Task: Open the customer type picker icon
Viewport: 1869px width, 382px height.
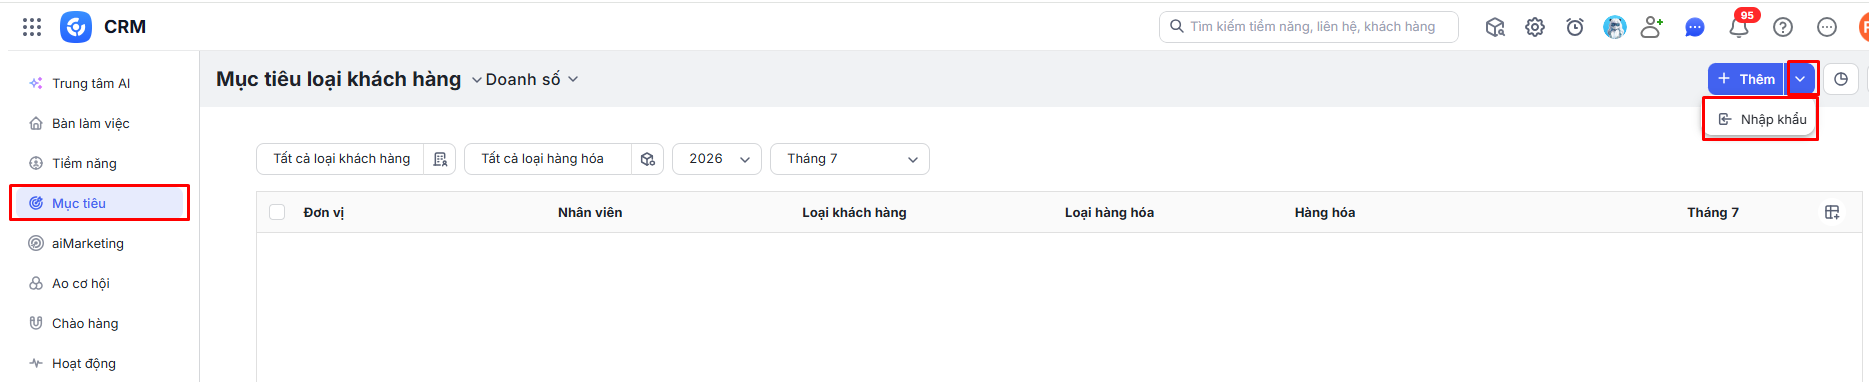Action: 440,159
